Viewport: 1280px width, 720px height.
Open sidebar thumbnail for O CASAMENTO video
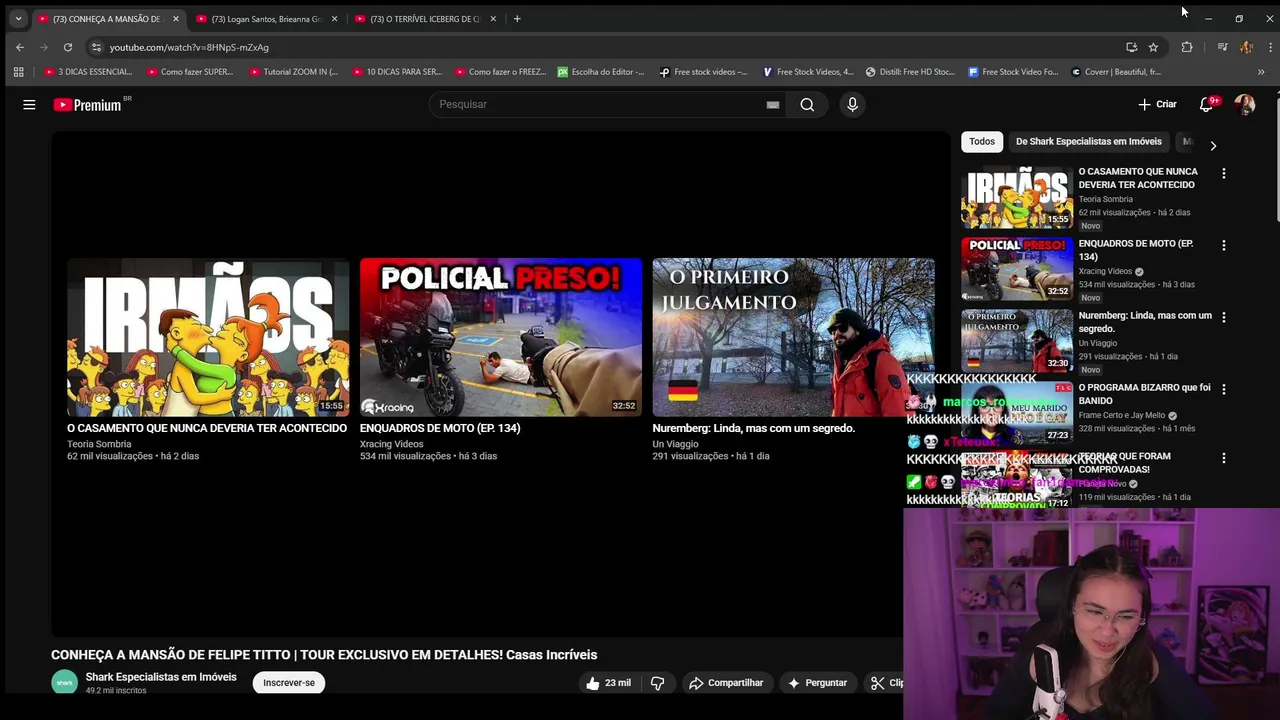pyautogui.click(x=1017, y=197)
